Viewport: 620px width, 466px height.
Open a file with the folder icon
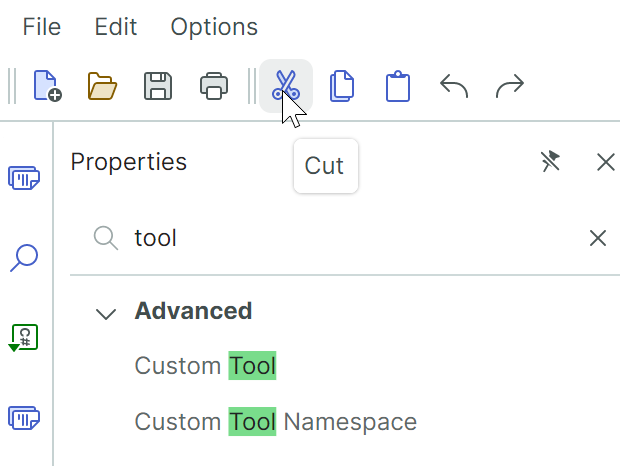pos(102,86)
